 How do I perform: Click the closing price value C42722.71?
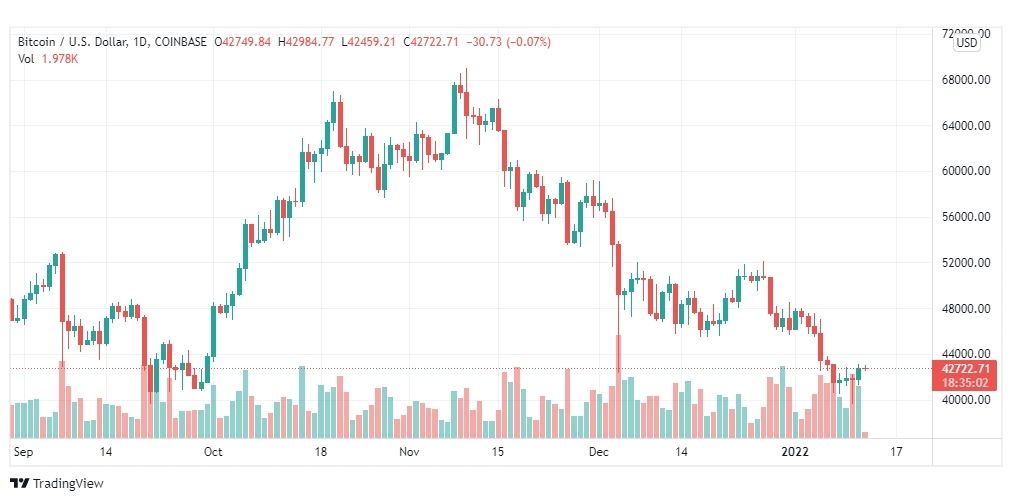pos(430,42)
